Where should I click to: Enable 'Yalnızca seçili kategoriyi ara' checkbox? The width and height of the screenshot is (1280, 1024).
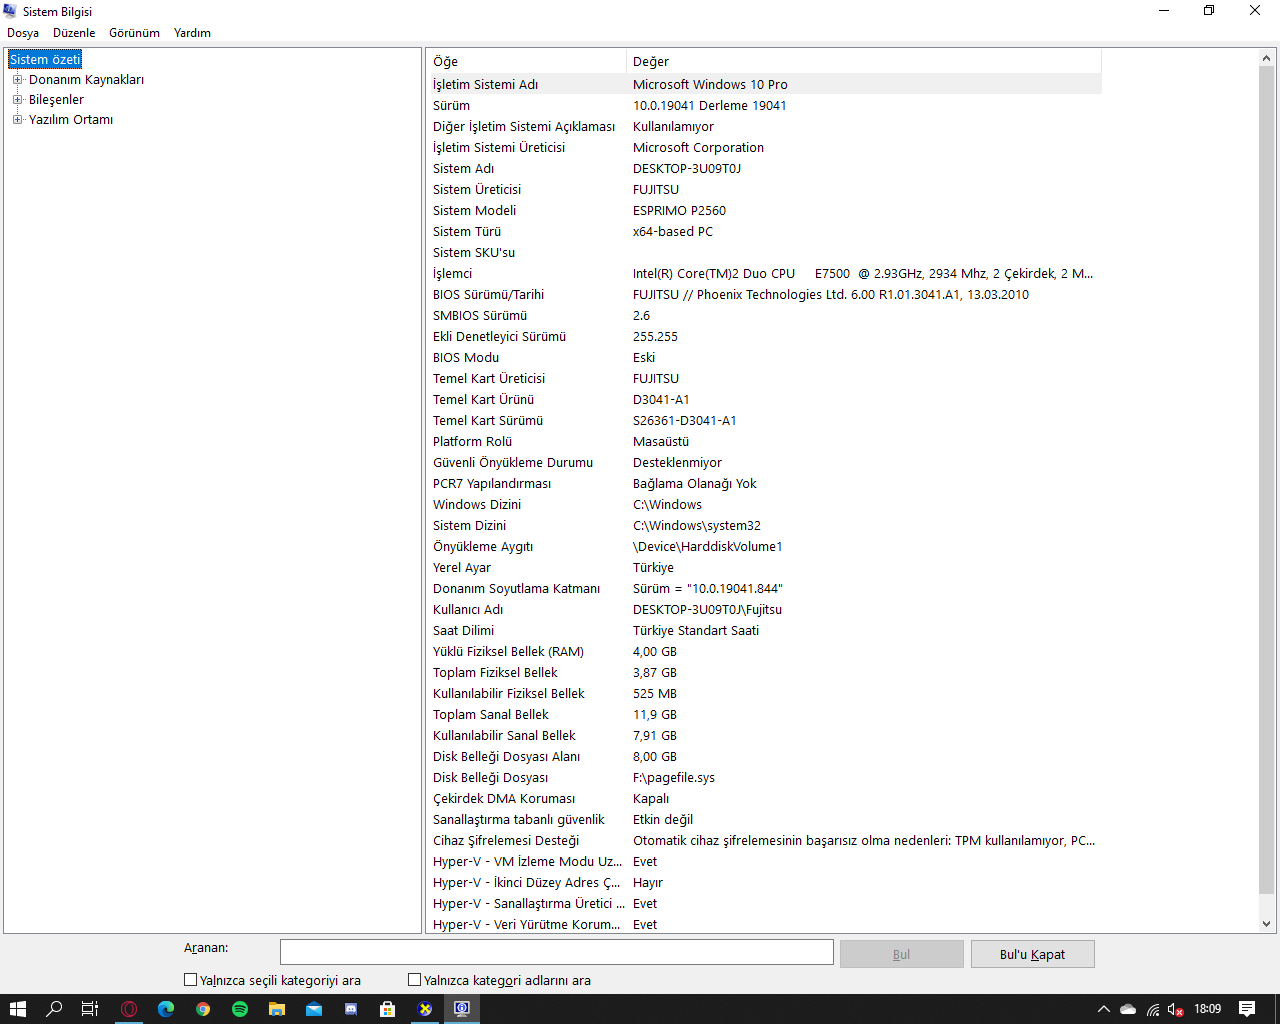click(190, 980)
